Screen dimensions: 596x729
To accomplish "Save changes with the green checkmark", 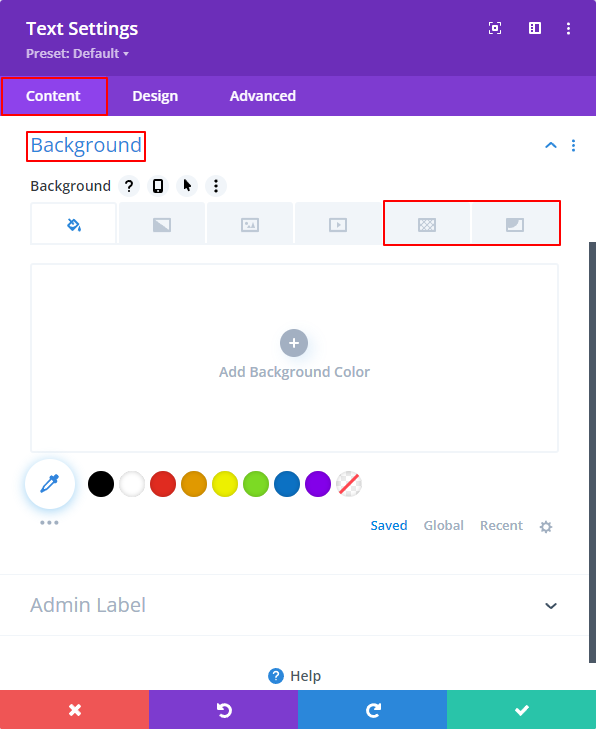I will (521, 710).
